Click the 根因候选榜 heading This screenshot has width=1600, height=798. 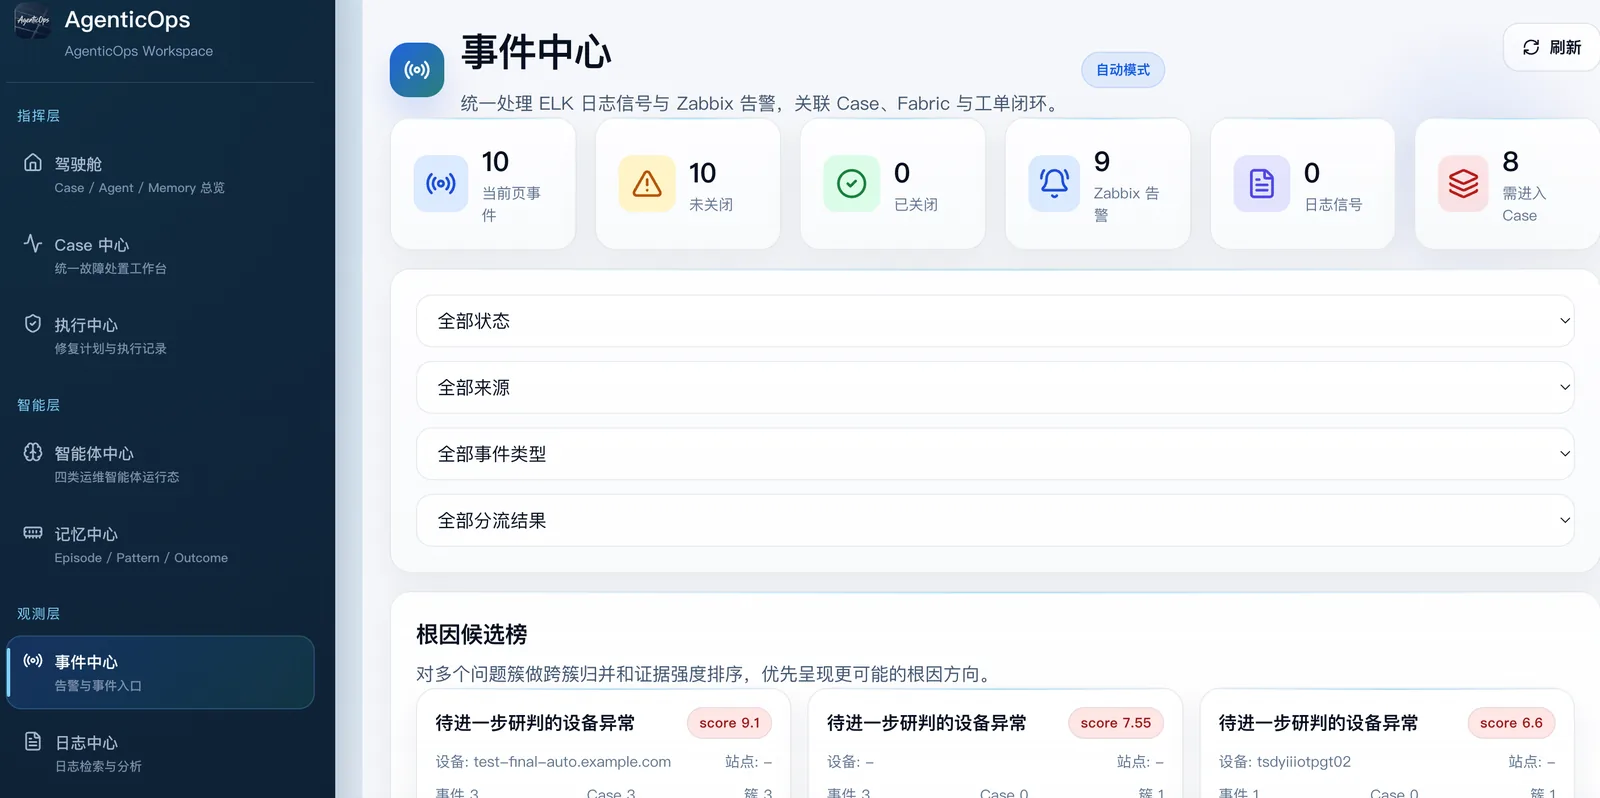472,634
